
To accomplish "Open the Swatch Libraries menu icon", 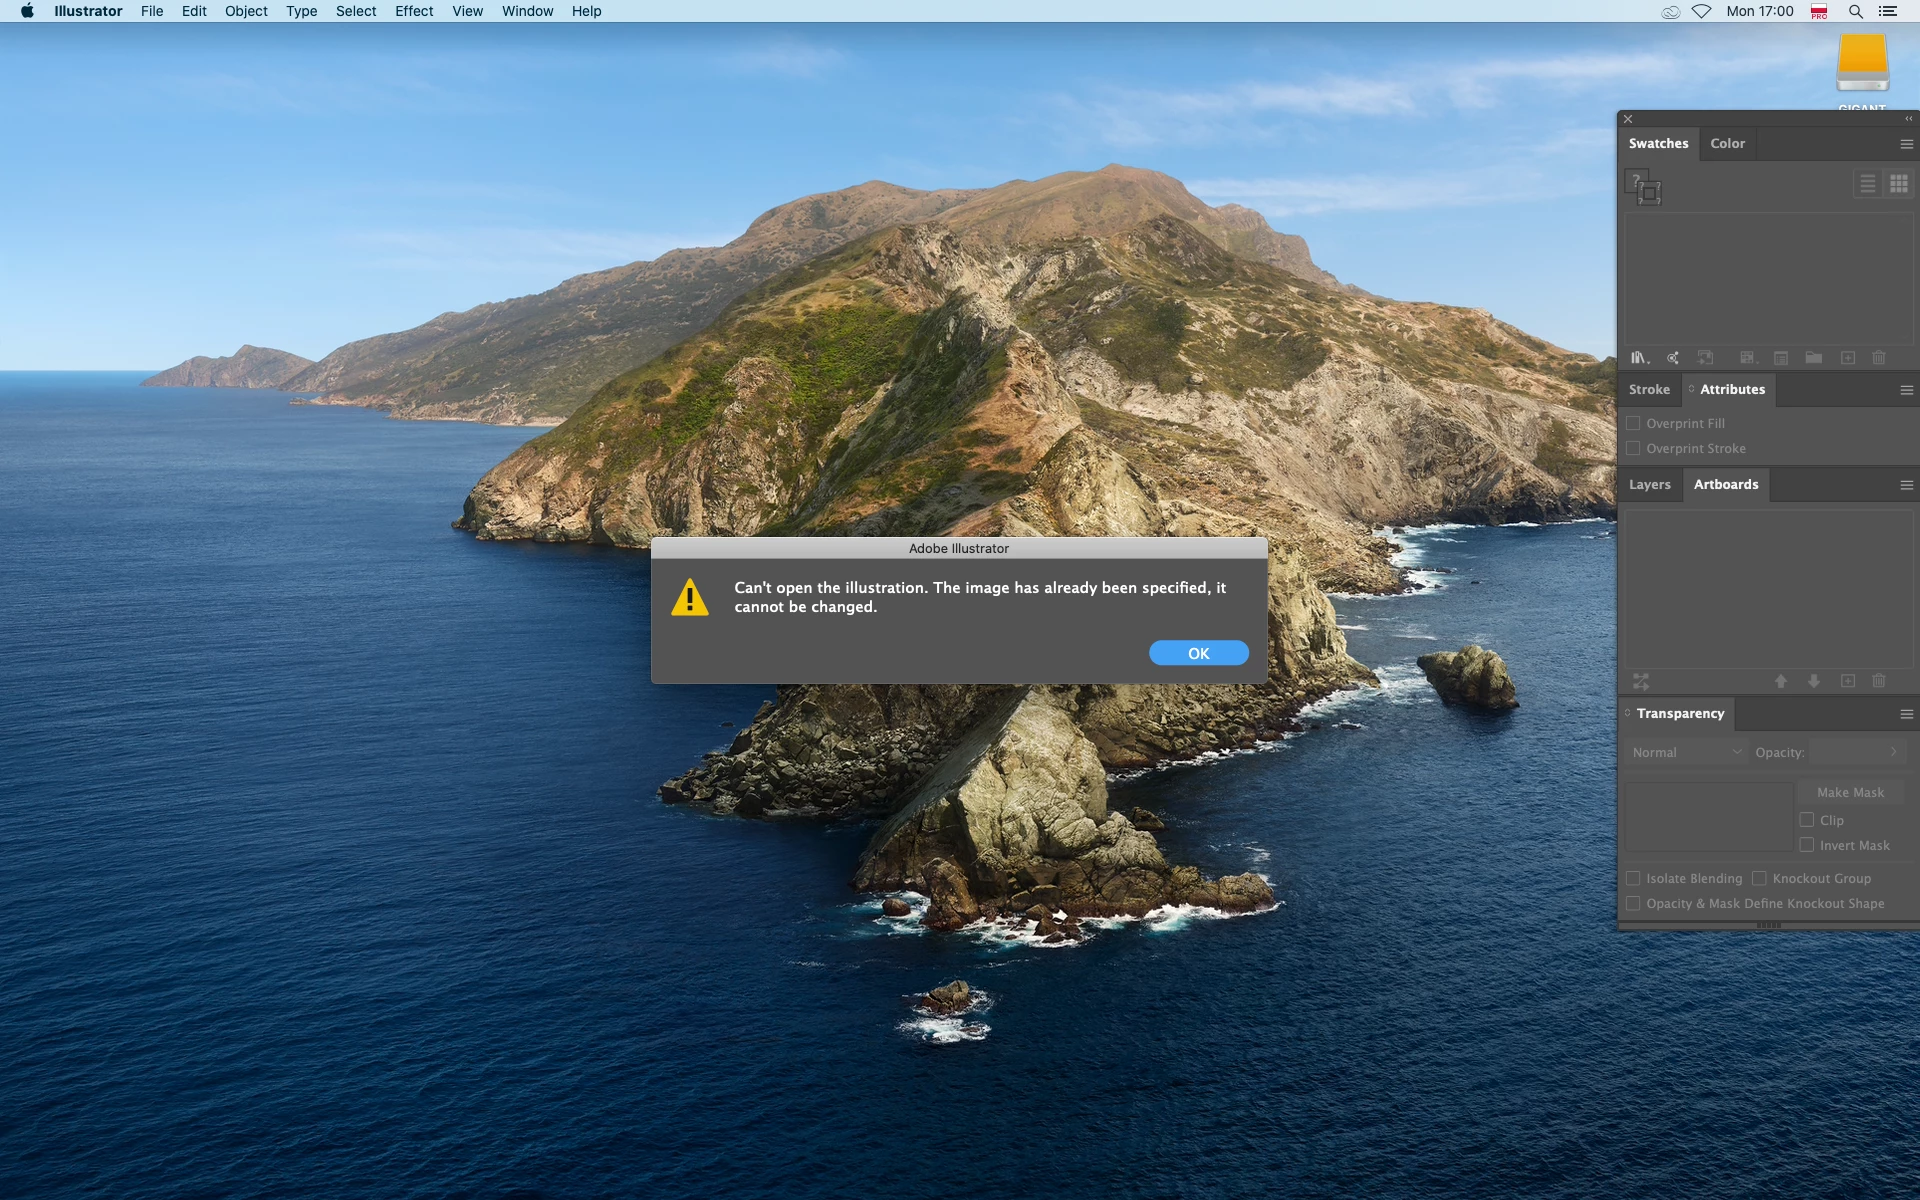I will tap(1639, 357).
